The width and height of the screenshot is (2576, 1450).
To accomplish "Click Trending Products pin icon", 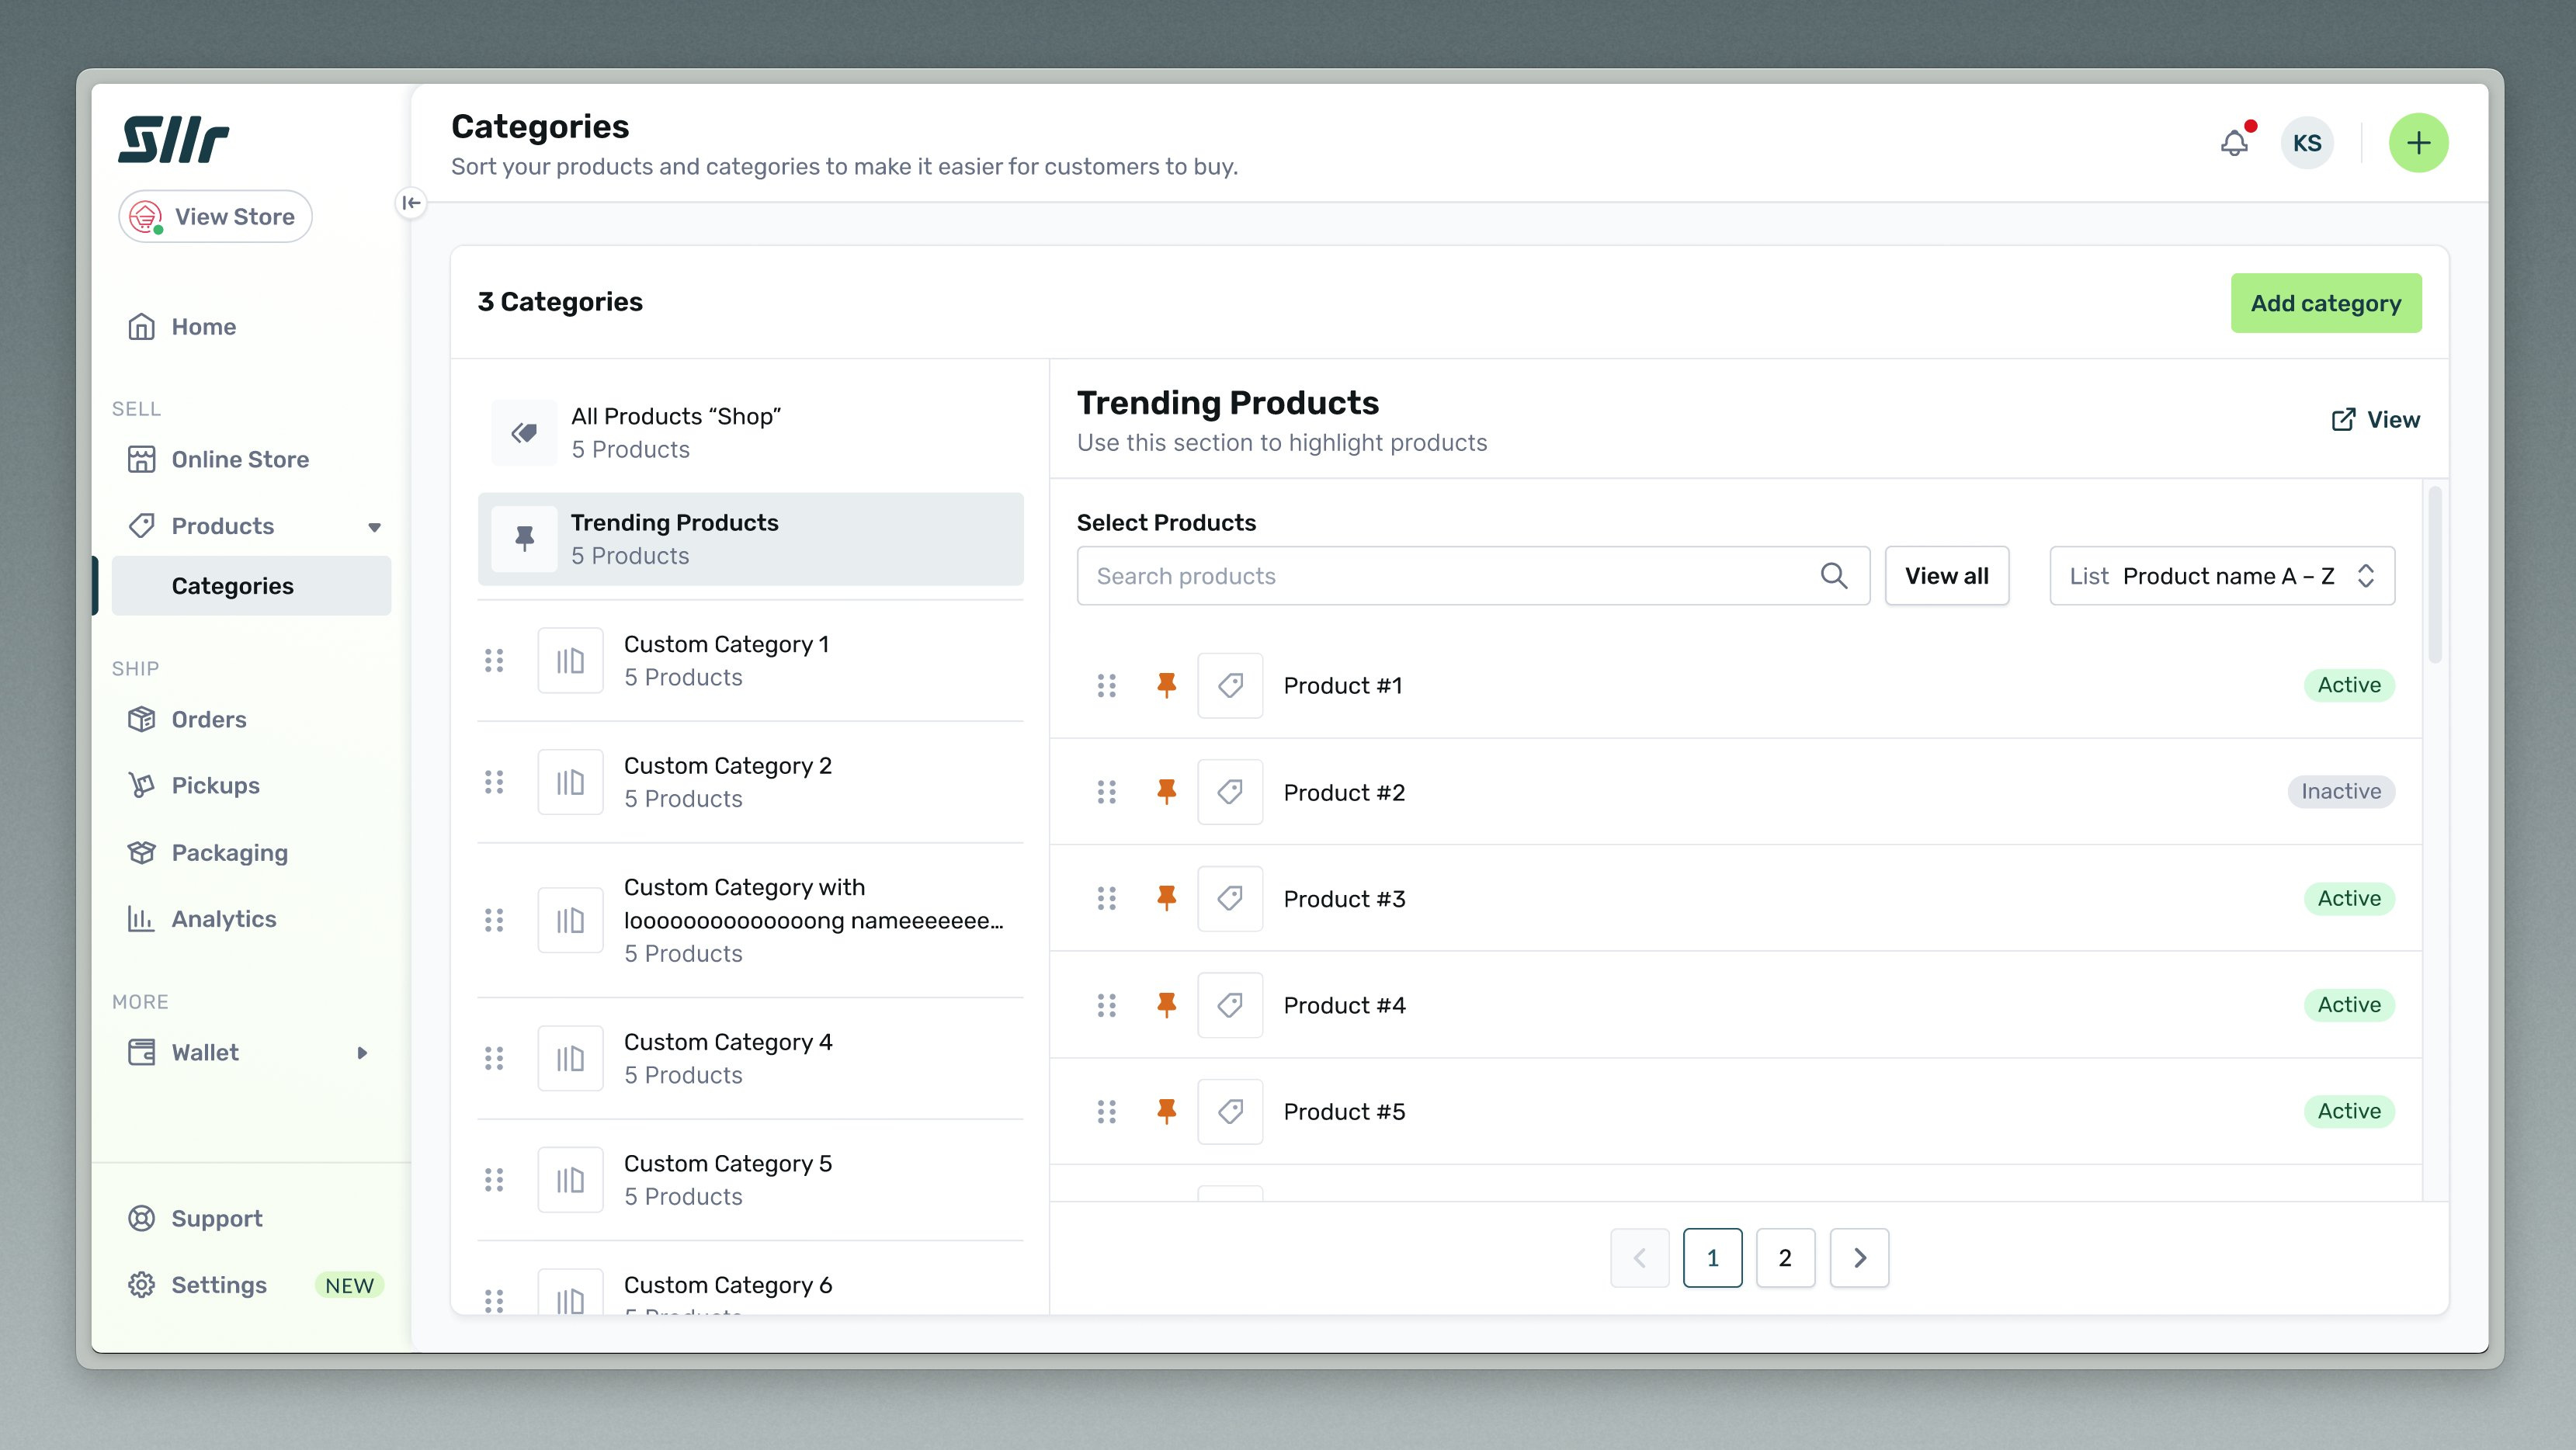I will 524,539.
